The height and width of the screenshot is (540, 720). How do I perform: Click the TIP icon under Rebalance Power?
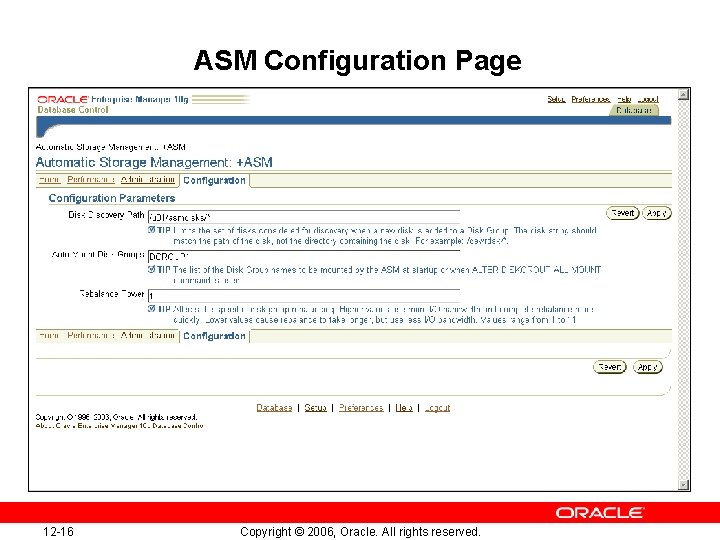152,309
